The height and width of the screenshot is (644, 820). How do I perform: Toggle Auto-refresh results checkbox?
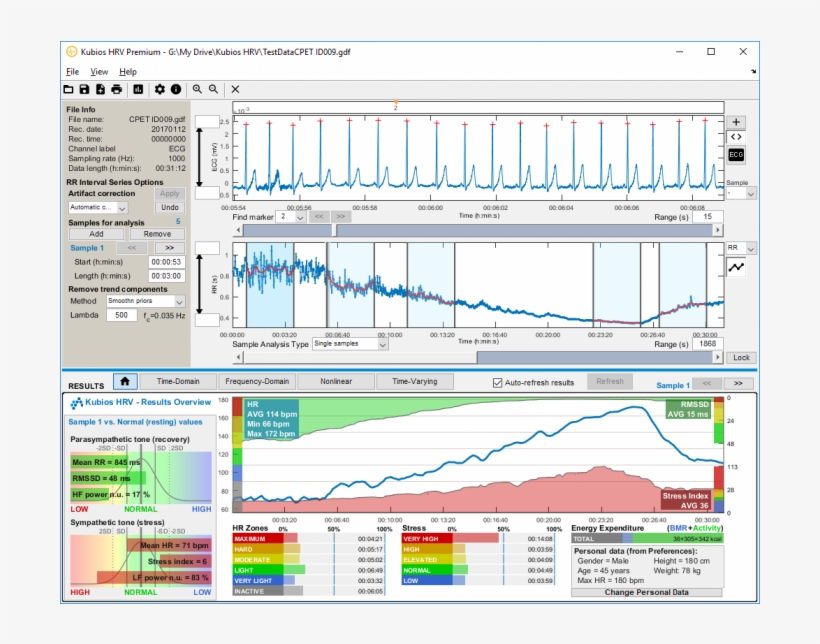coord(499,382)
